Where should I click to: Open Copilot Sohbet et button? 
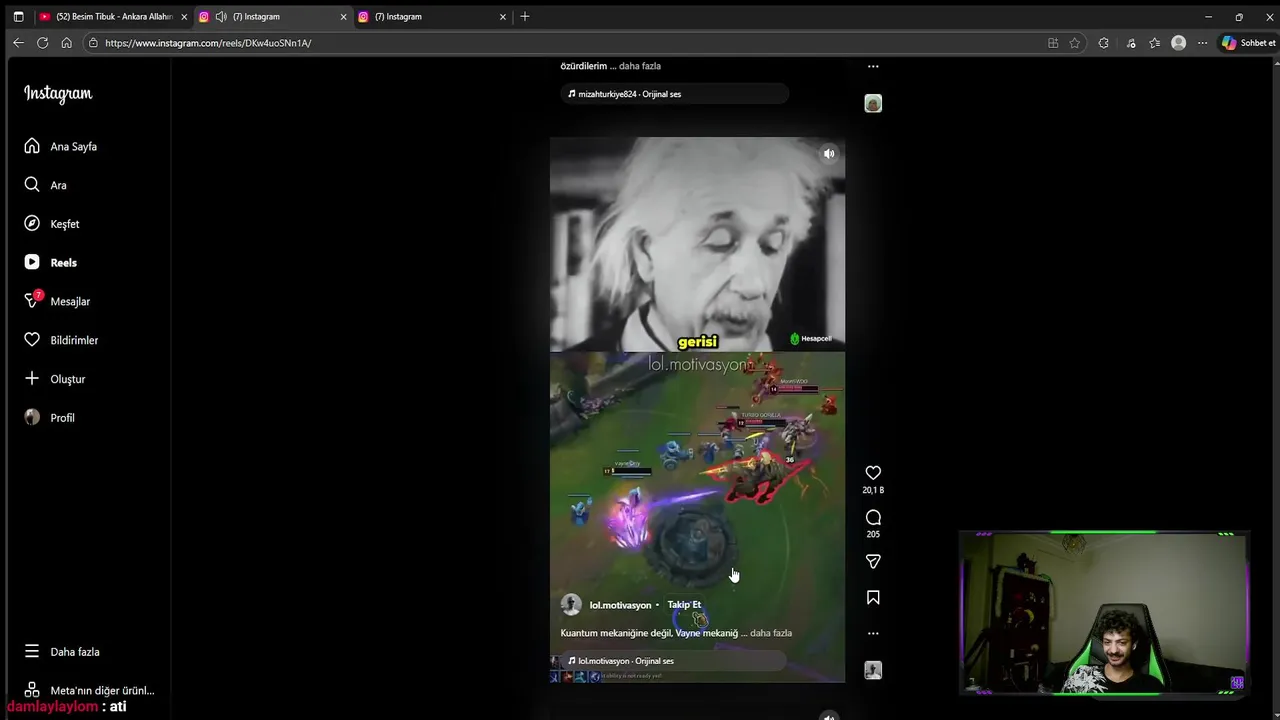(1248, 43)
